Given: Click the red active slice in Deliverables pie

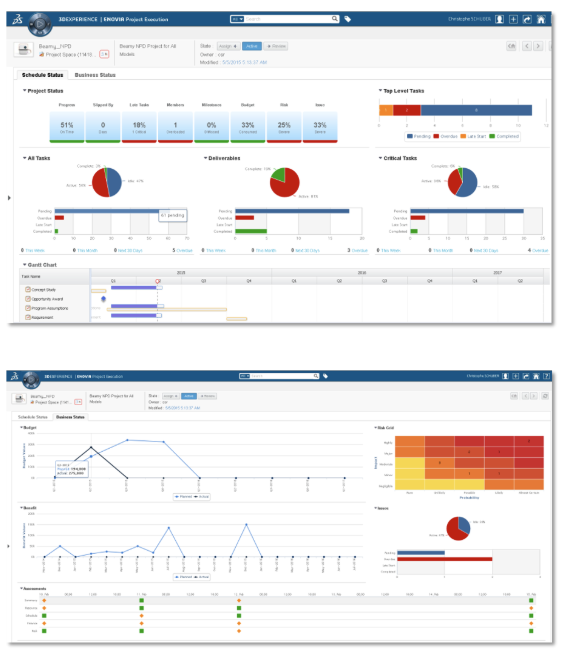Looking at the screenshot, I should pos(287,187).
